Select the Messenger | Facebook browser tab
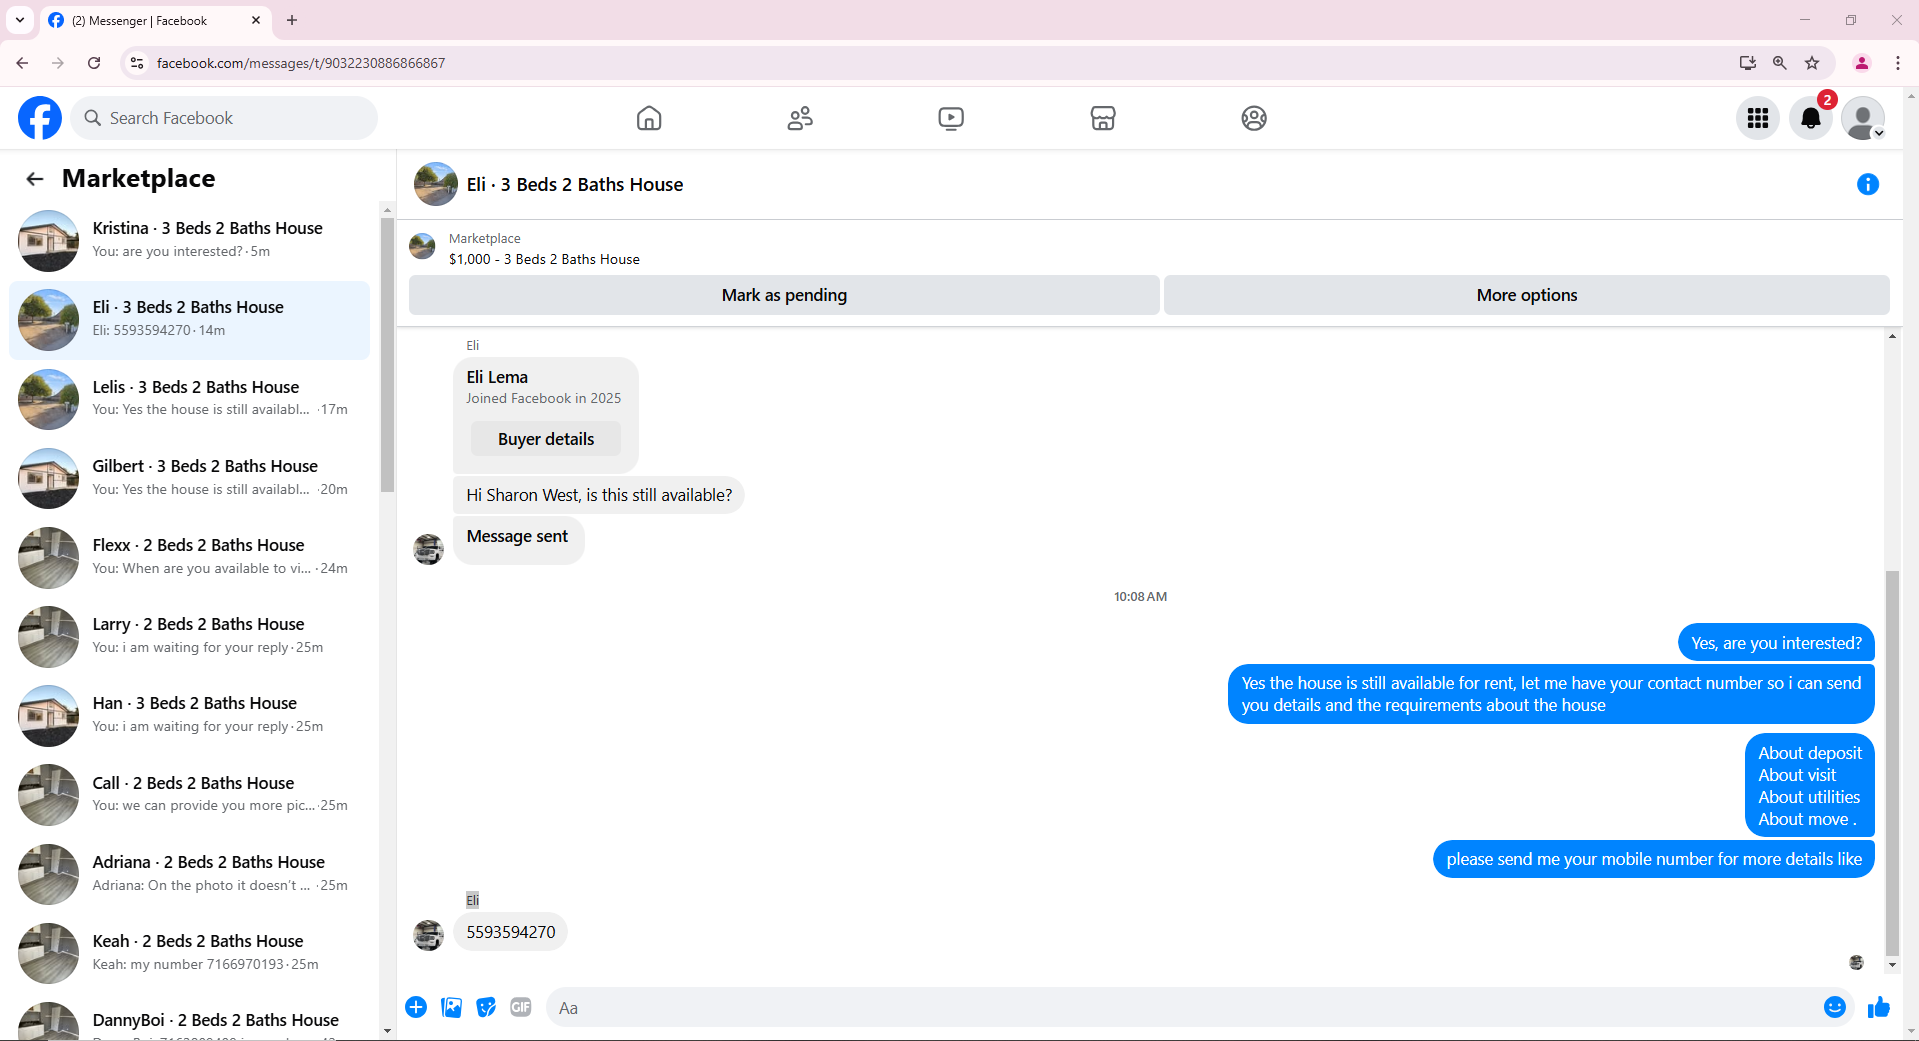This screenshot has width=1919, height=1041. pos(156,20)
